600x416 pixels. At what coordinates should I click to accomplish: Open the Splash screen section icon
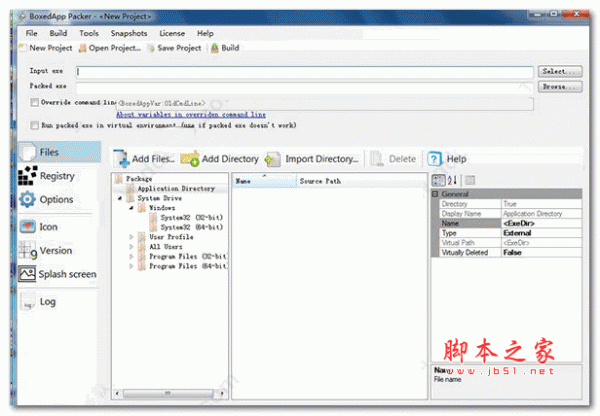click(28, 274)
